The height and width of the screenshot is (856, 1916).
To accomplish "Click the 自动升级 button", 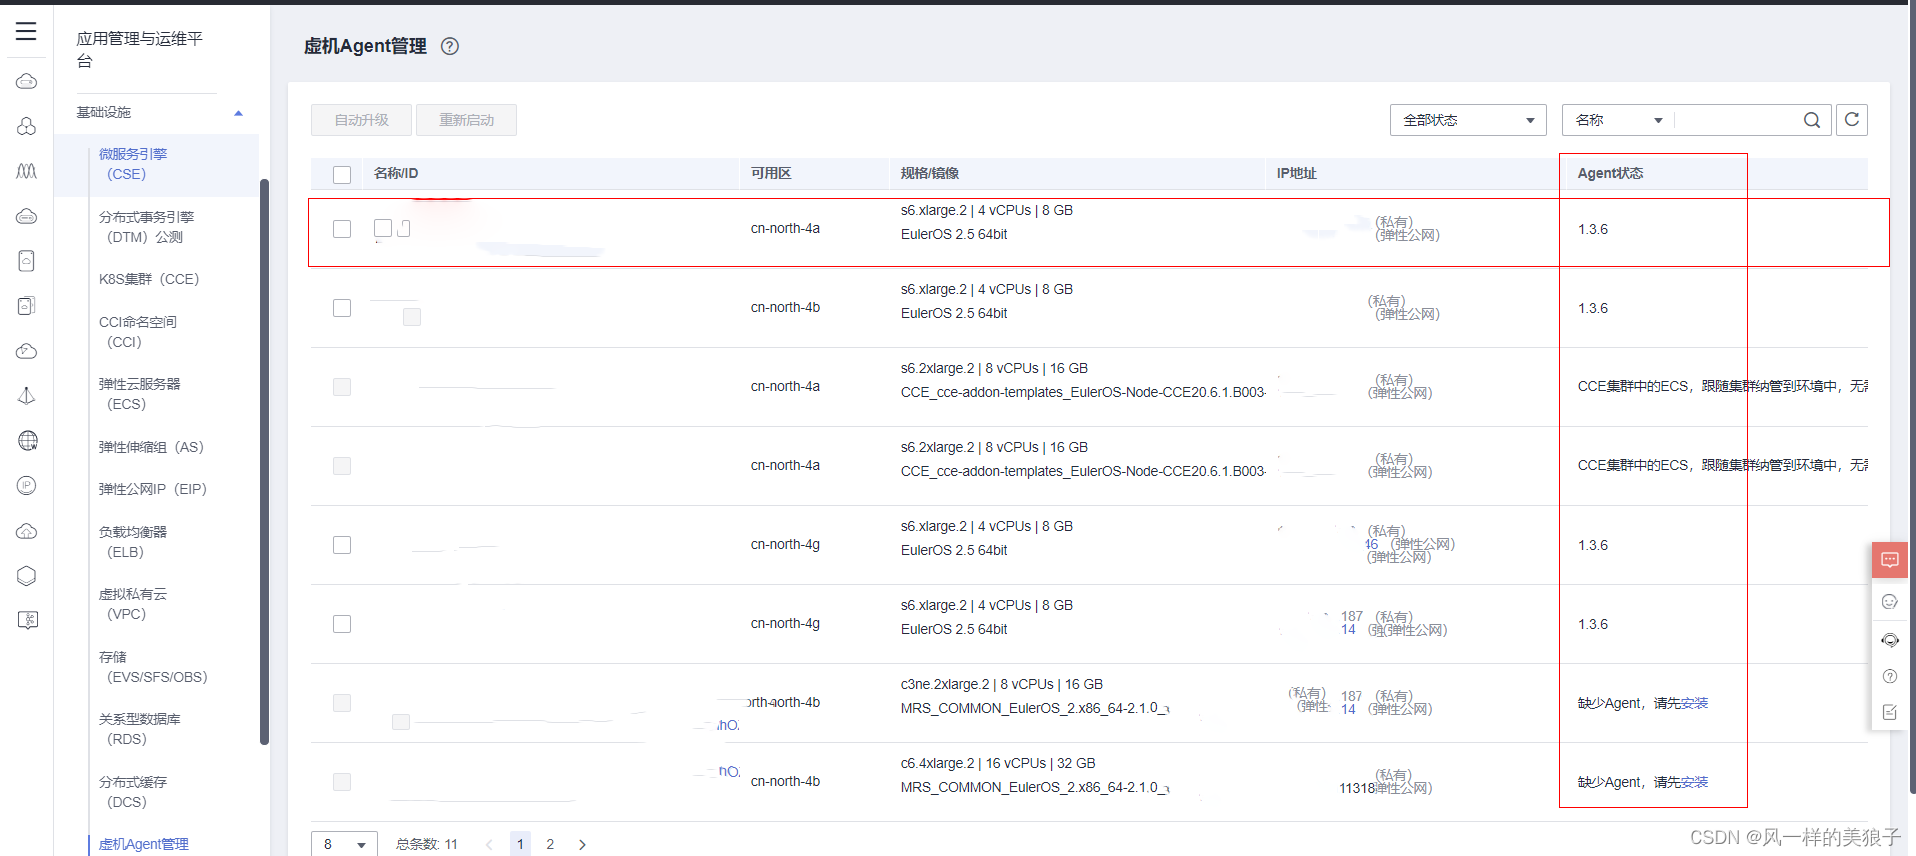I will click(x=361, y=120).
